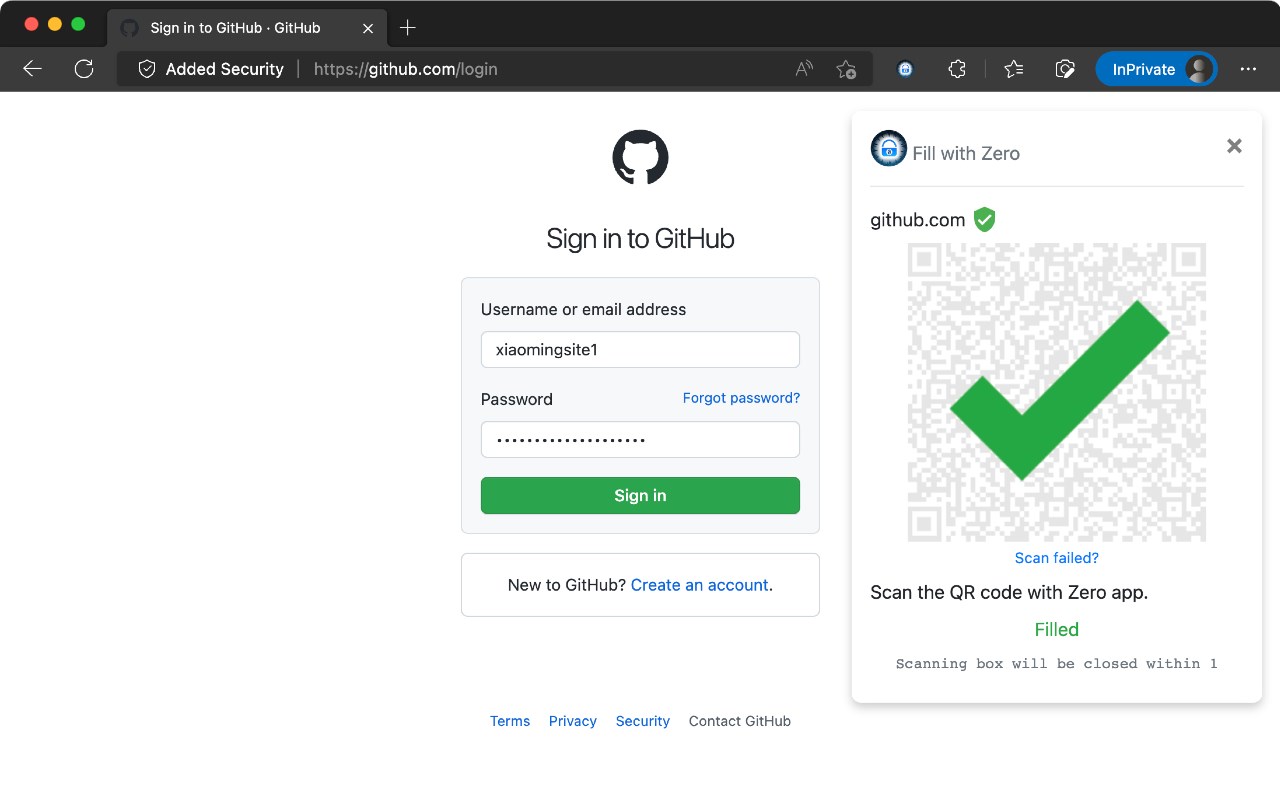This screenshot has width=1280, height=800.
Task: Click the Scan failed? link
Action: [1057, 558]
